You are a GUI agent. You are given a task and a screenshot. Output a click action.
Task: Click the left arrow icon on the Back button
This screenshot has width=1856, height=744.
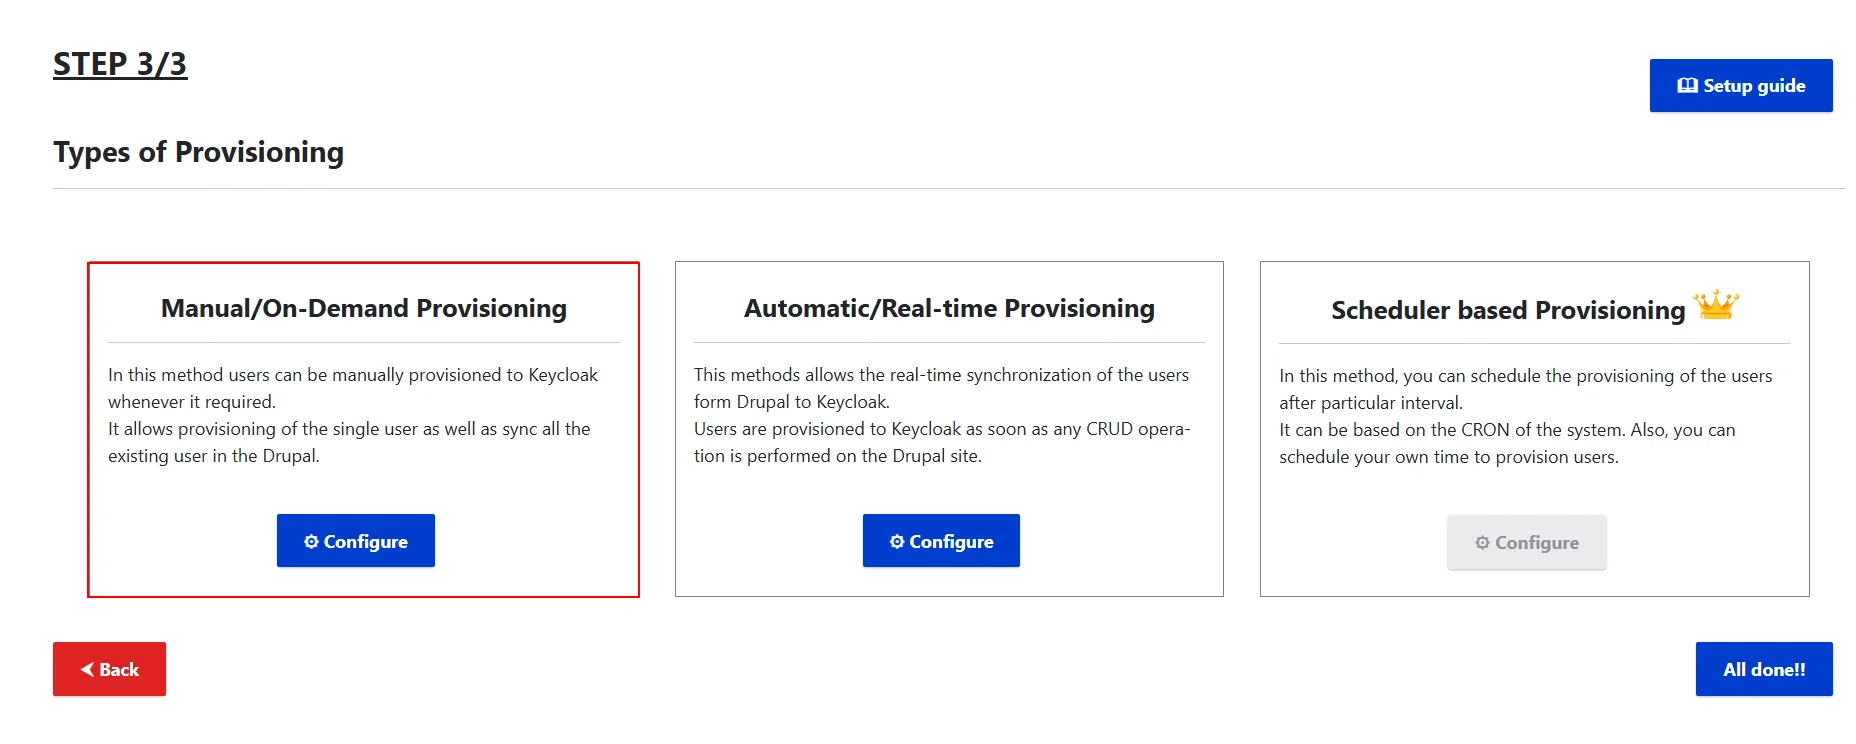86,669
